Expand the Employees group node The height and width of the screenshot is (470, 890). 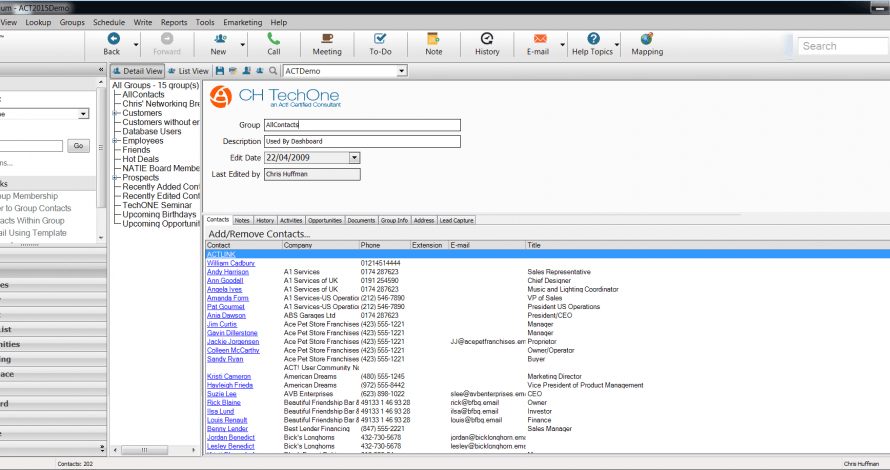tap(115, 141)
